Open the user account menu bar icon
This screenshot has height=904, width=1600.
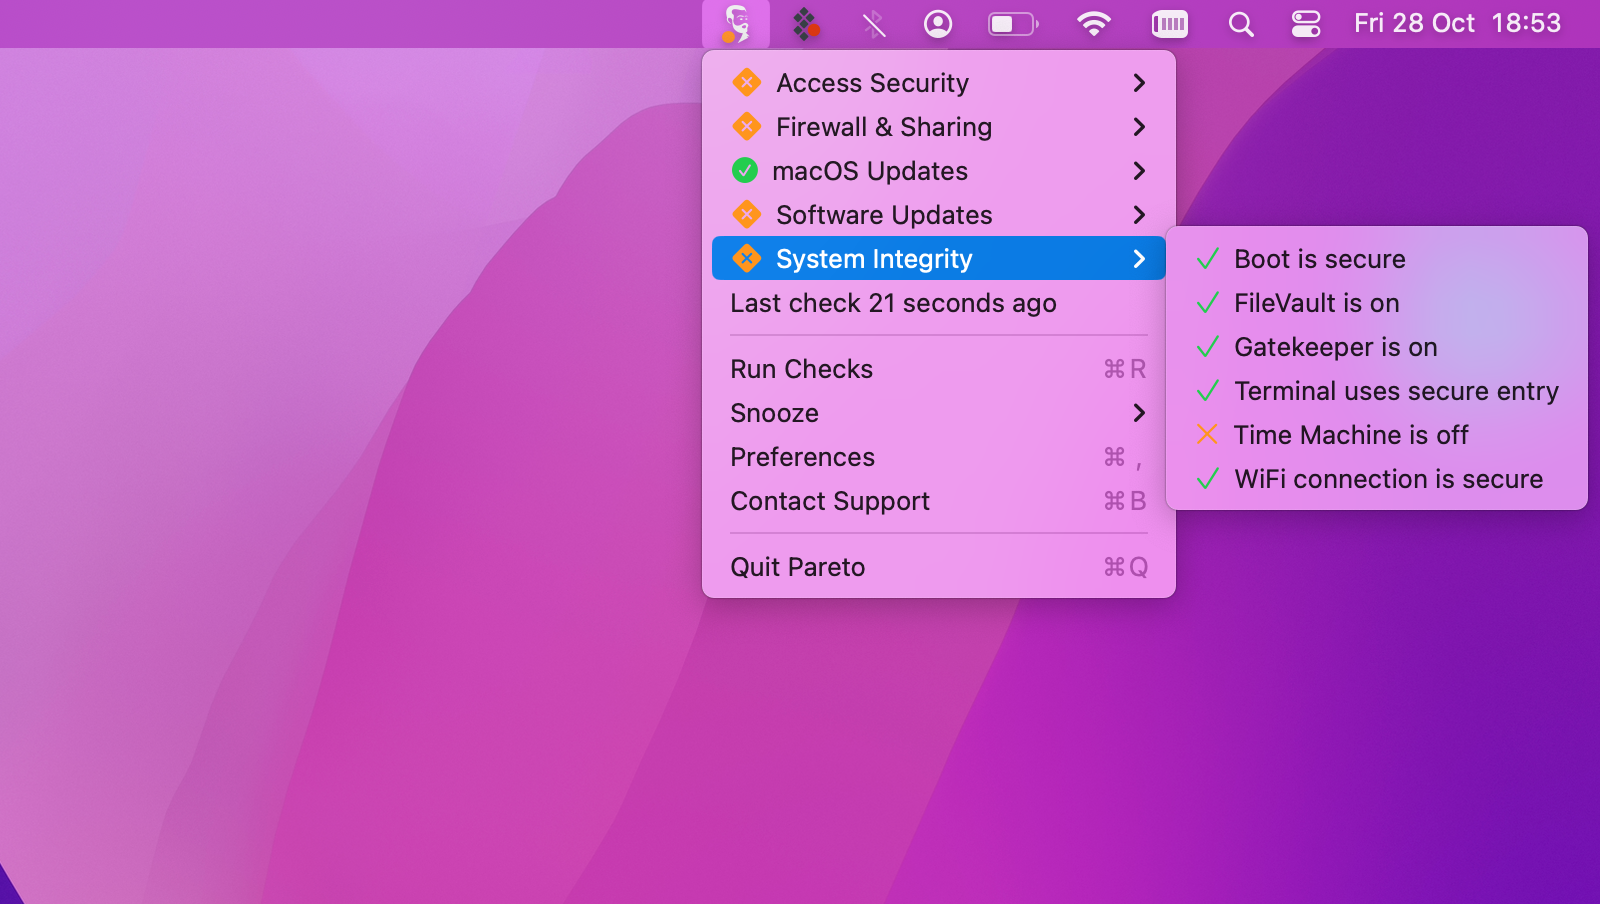tap(938, 24)
